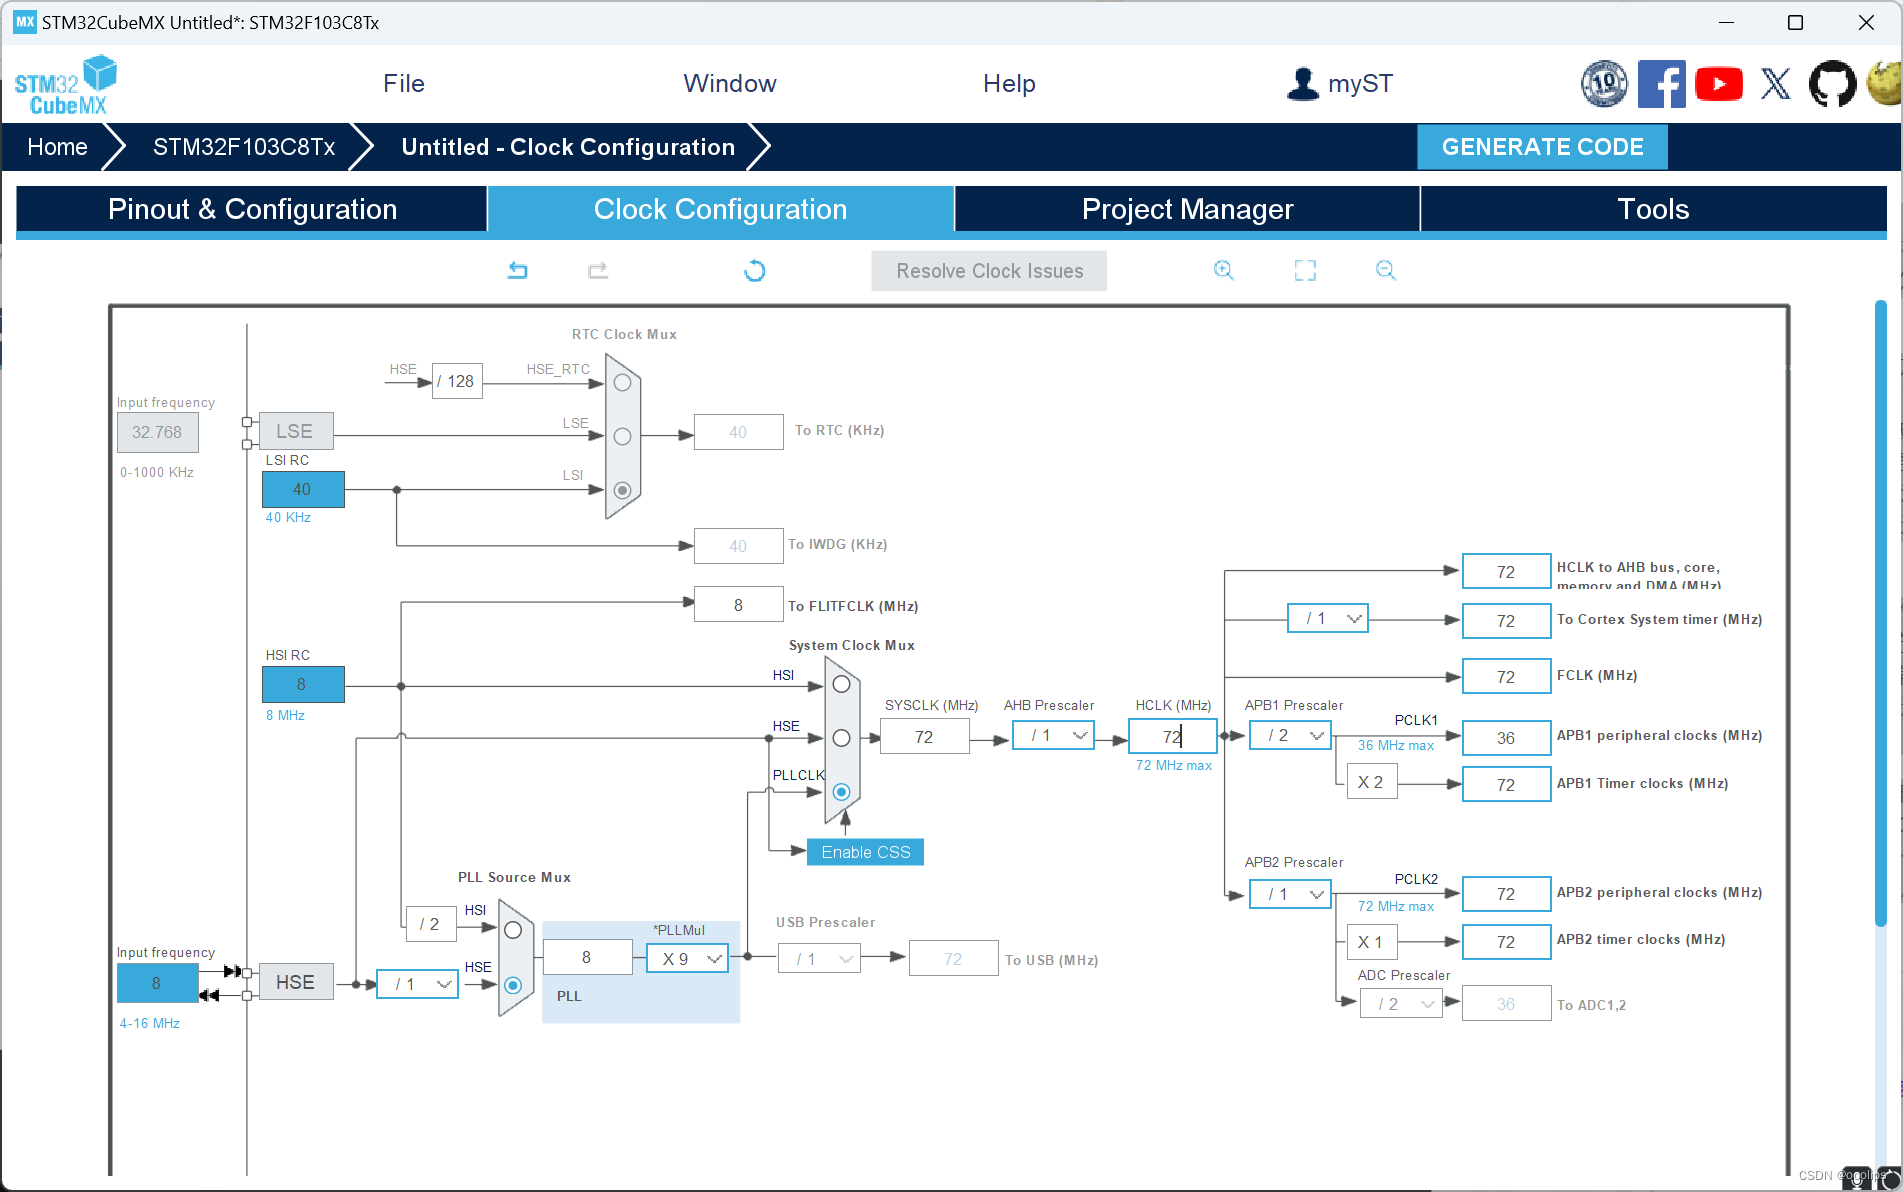1903x1192 pixels.
Task: Open the ADC Prescaler dropdown
Action: (x=1401, y=1004)
